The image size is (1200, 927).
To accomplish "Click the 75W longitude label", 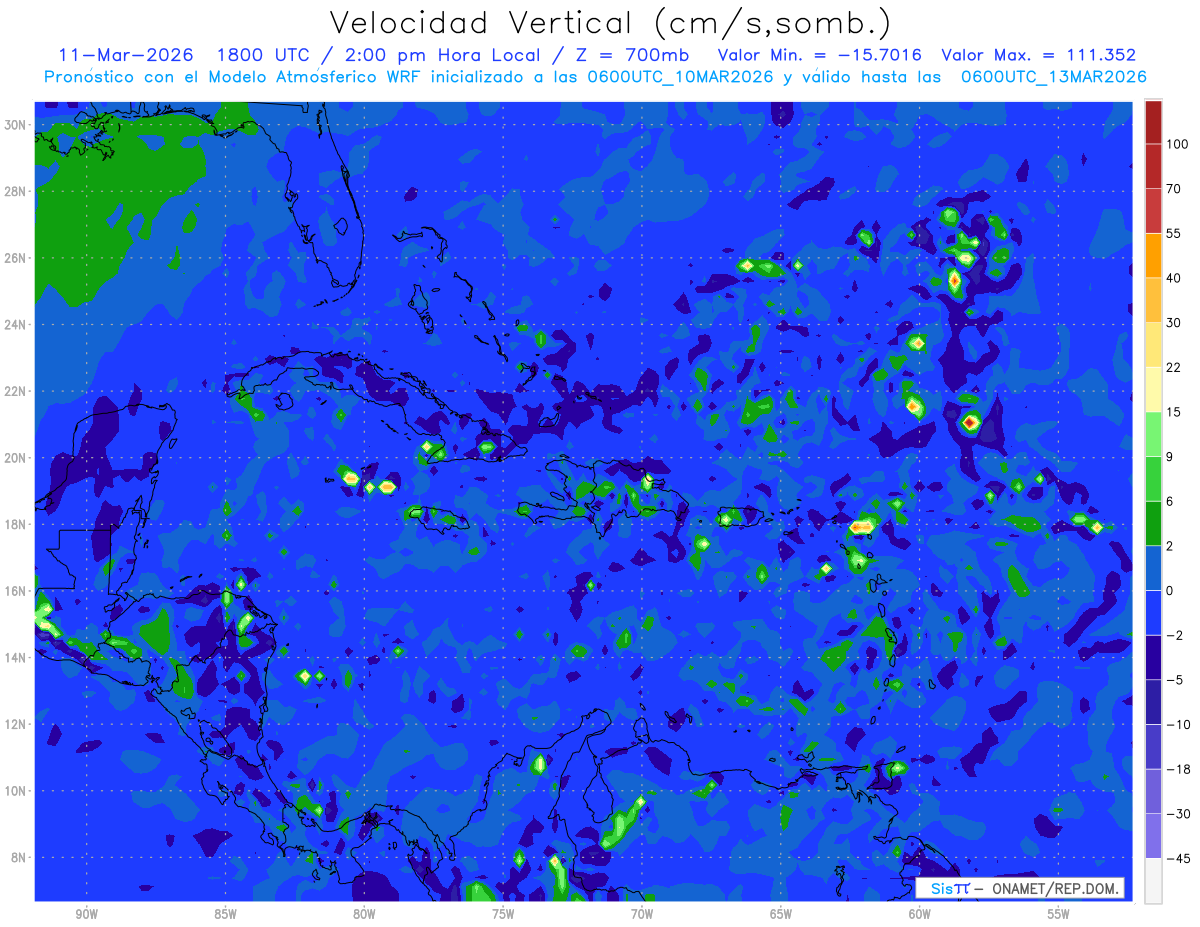I will tap(503, 914).
